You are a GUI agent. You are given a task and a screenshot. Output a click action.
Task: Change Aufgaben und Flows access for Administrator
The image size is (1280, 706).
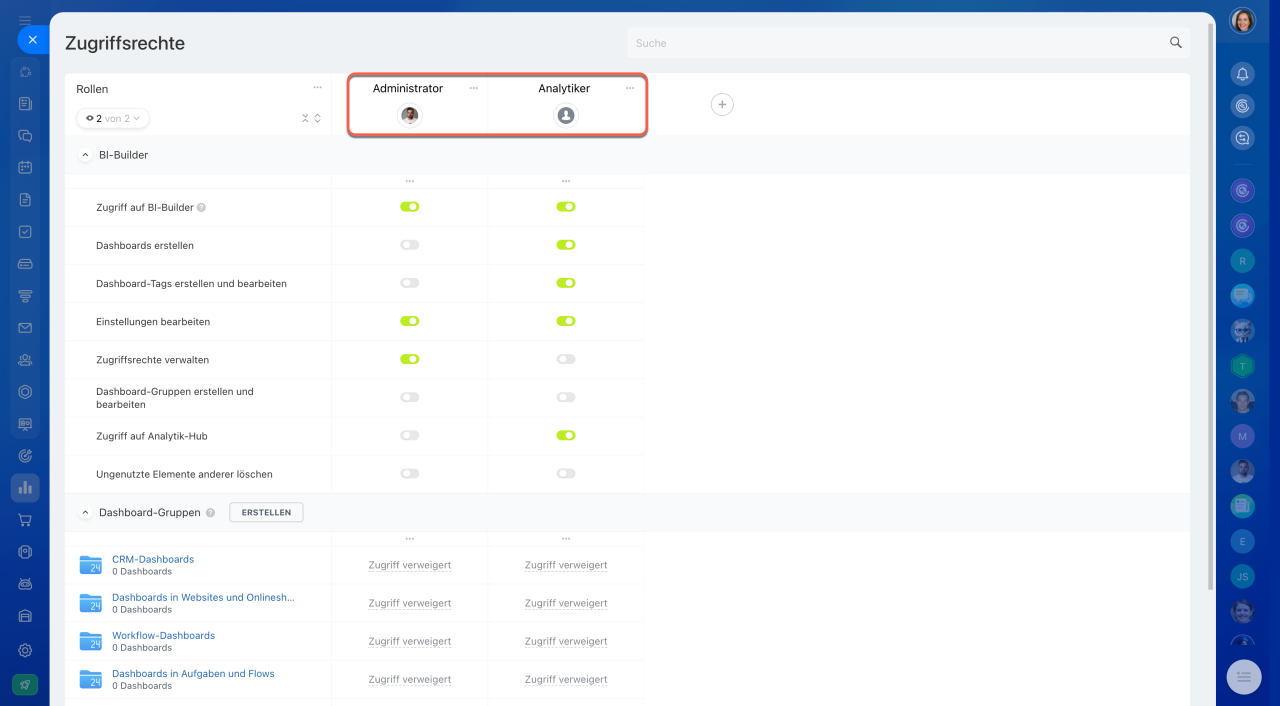pos(410,679)
